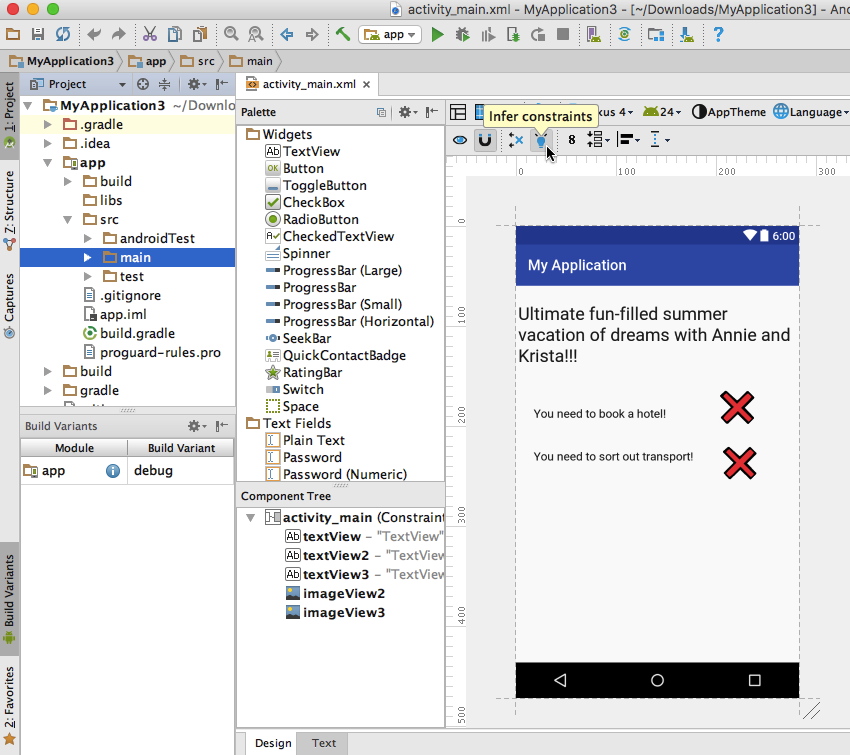Collapse the activity_main component tree node
Viewport: 850px width, 755px height.
tap(250, 518)
